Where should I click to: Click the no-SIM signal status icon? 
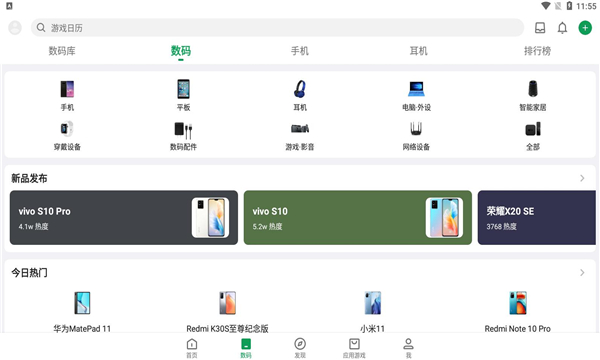click(558, 6)
